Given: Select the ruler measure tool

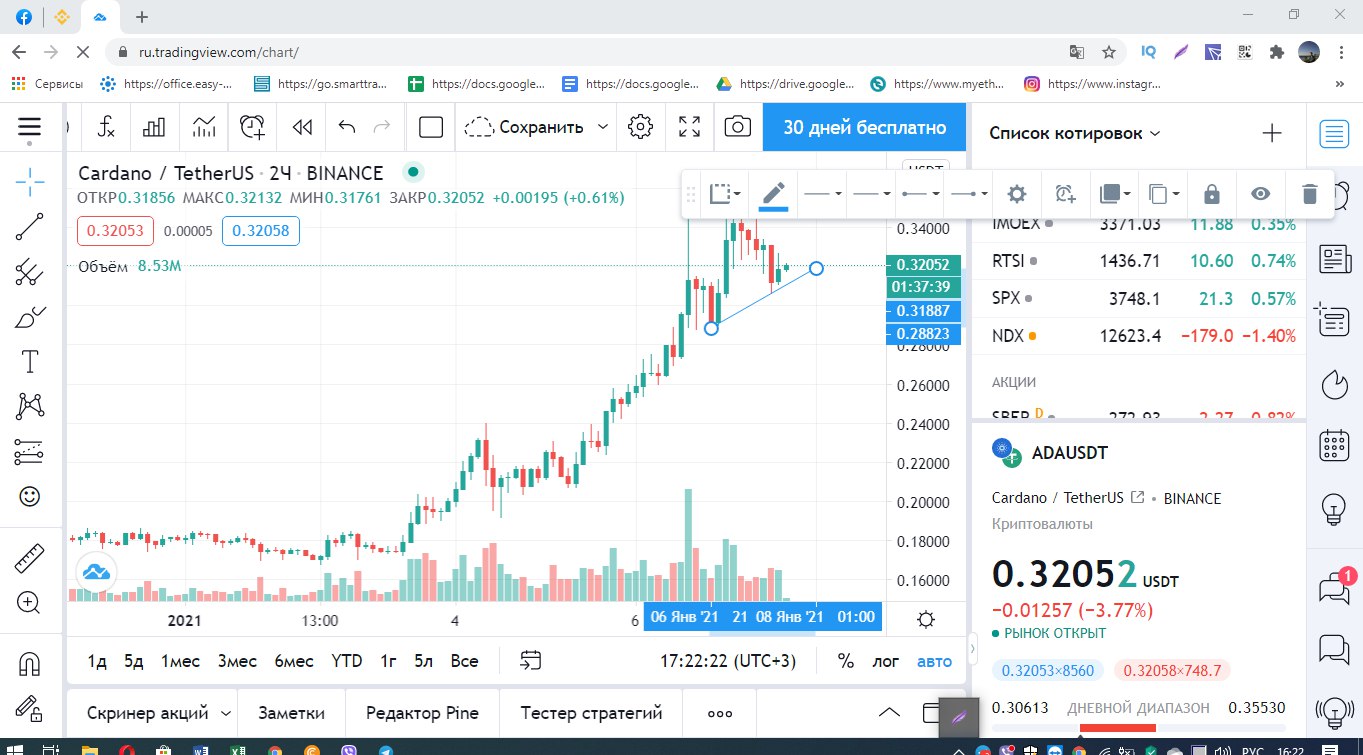Looking at the screenshot, I should click(x=30, y=558).
